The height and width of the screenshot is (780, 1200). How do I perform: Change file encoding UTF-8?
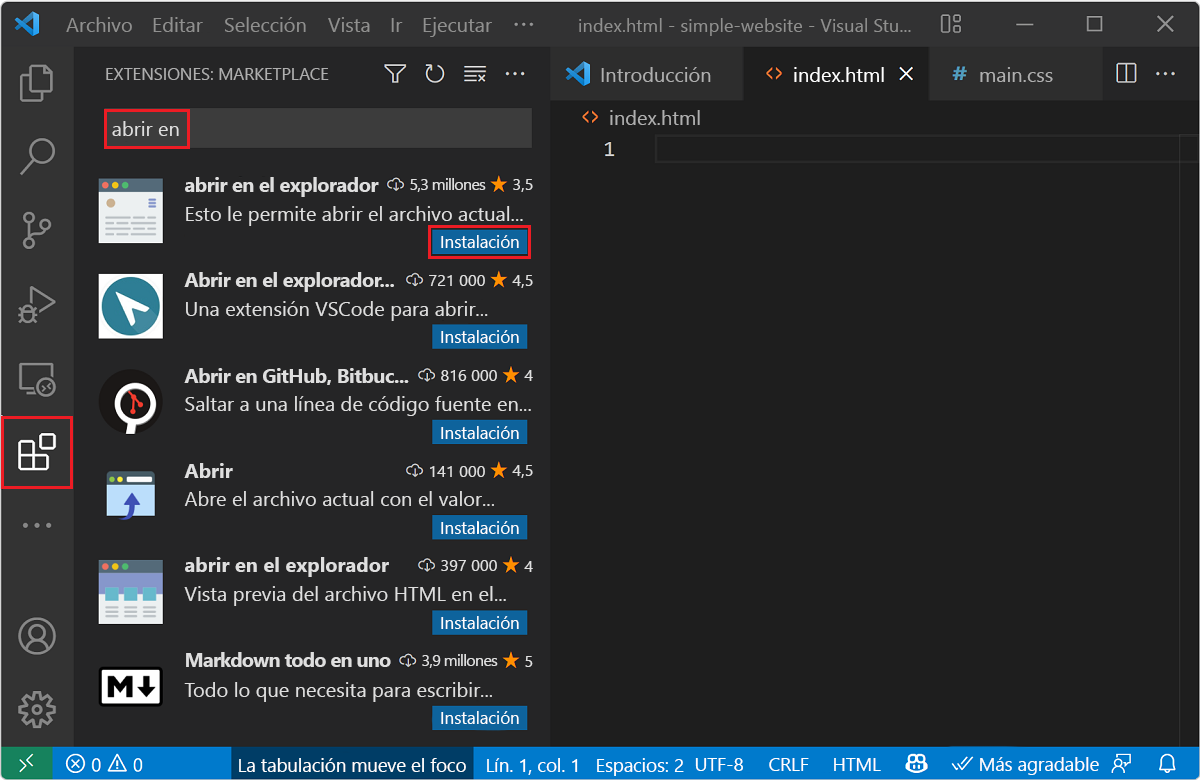(719, 765)
